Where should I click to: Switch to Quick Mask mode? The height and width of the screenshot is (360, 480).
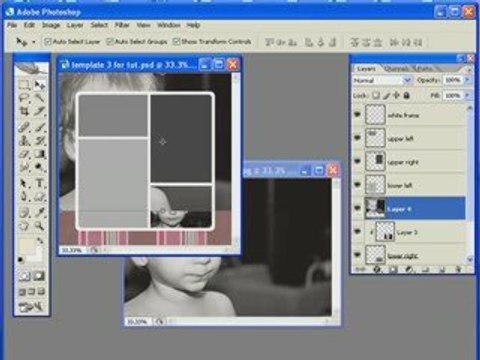[x=39, y=276]
